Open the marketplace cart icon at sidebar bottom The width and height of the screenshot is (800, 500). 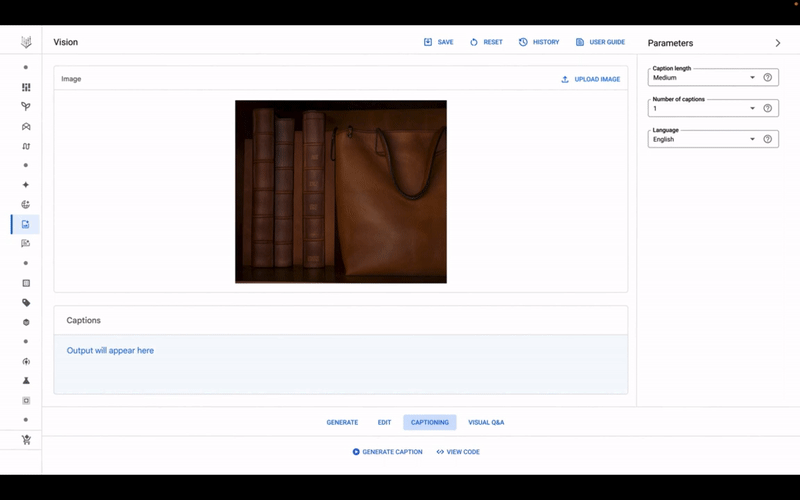[26, 440]
